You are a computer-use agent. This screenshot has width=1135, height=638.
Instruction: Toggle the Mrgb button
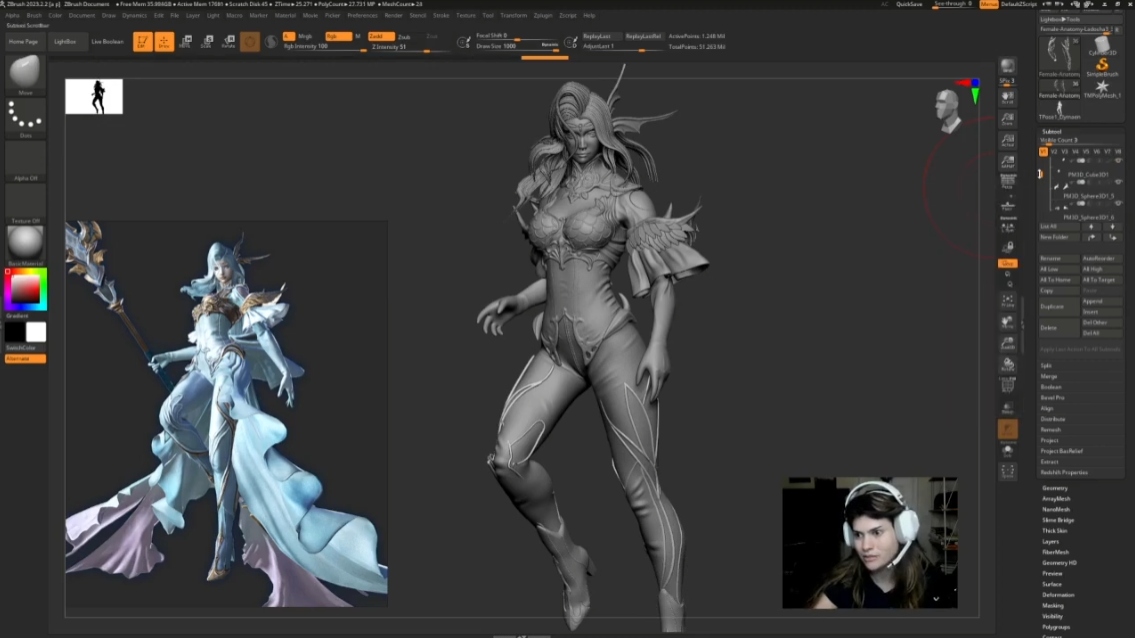(305, 36)
